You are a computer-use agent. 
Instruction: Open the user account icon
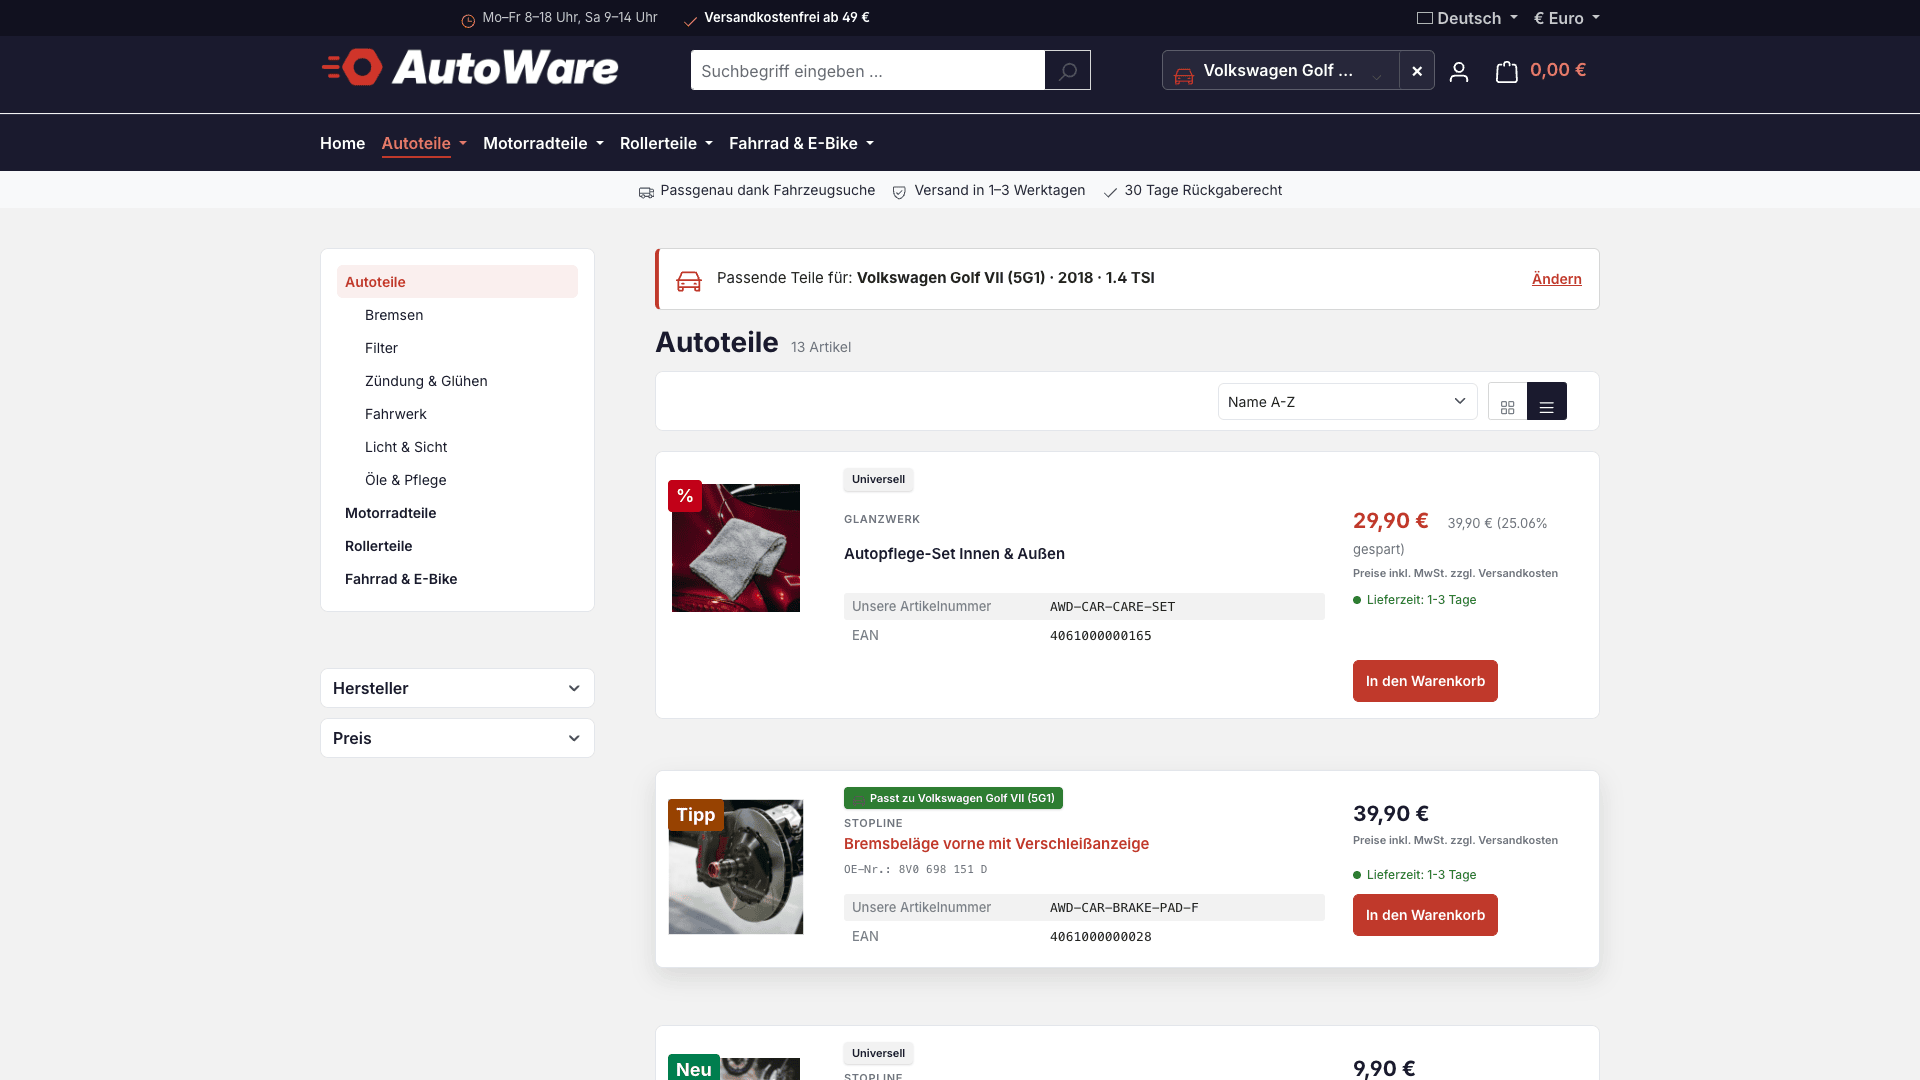tap(1459, 71)
